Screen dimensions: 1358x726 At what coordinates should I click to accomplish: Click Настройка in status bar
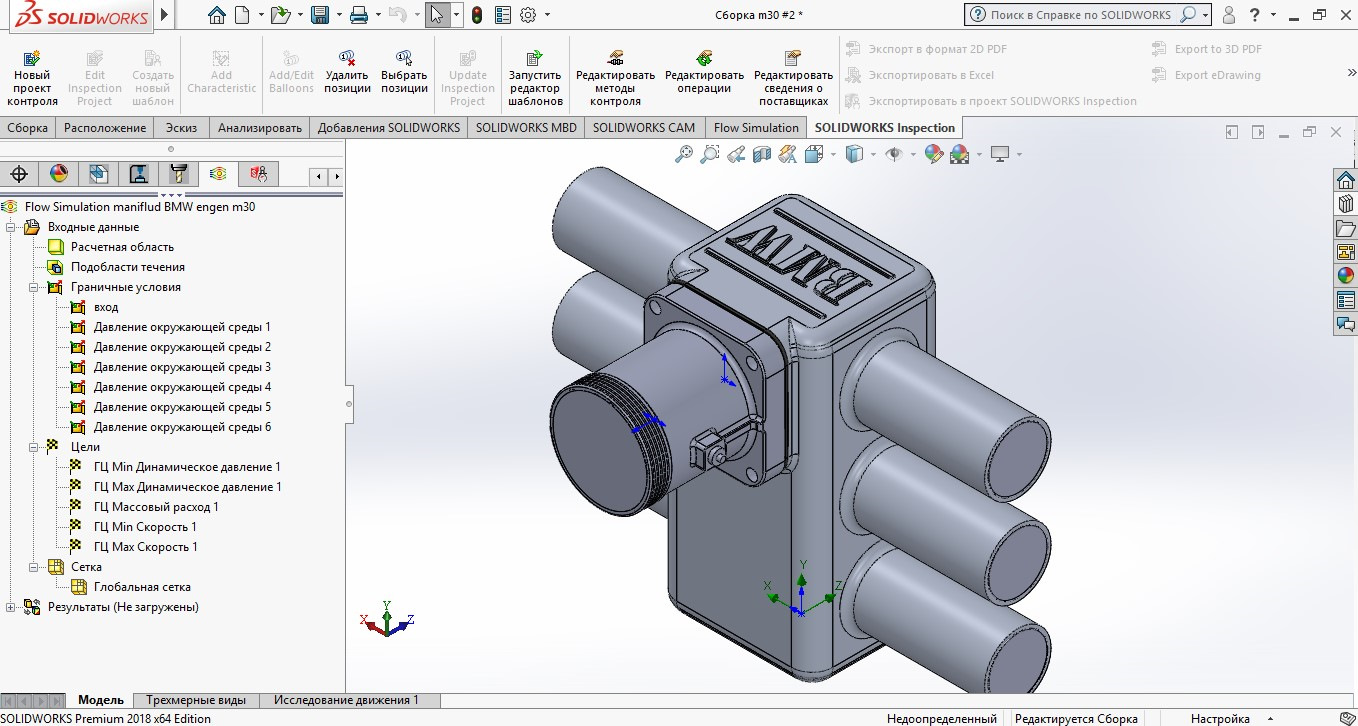point(1219,718)
